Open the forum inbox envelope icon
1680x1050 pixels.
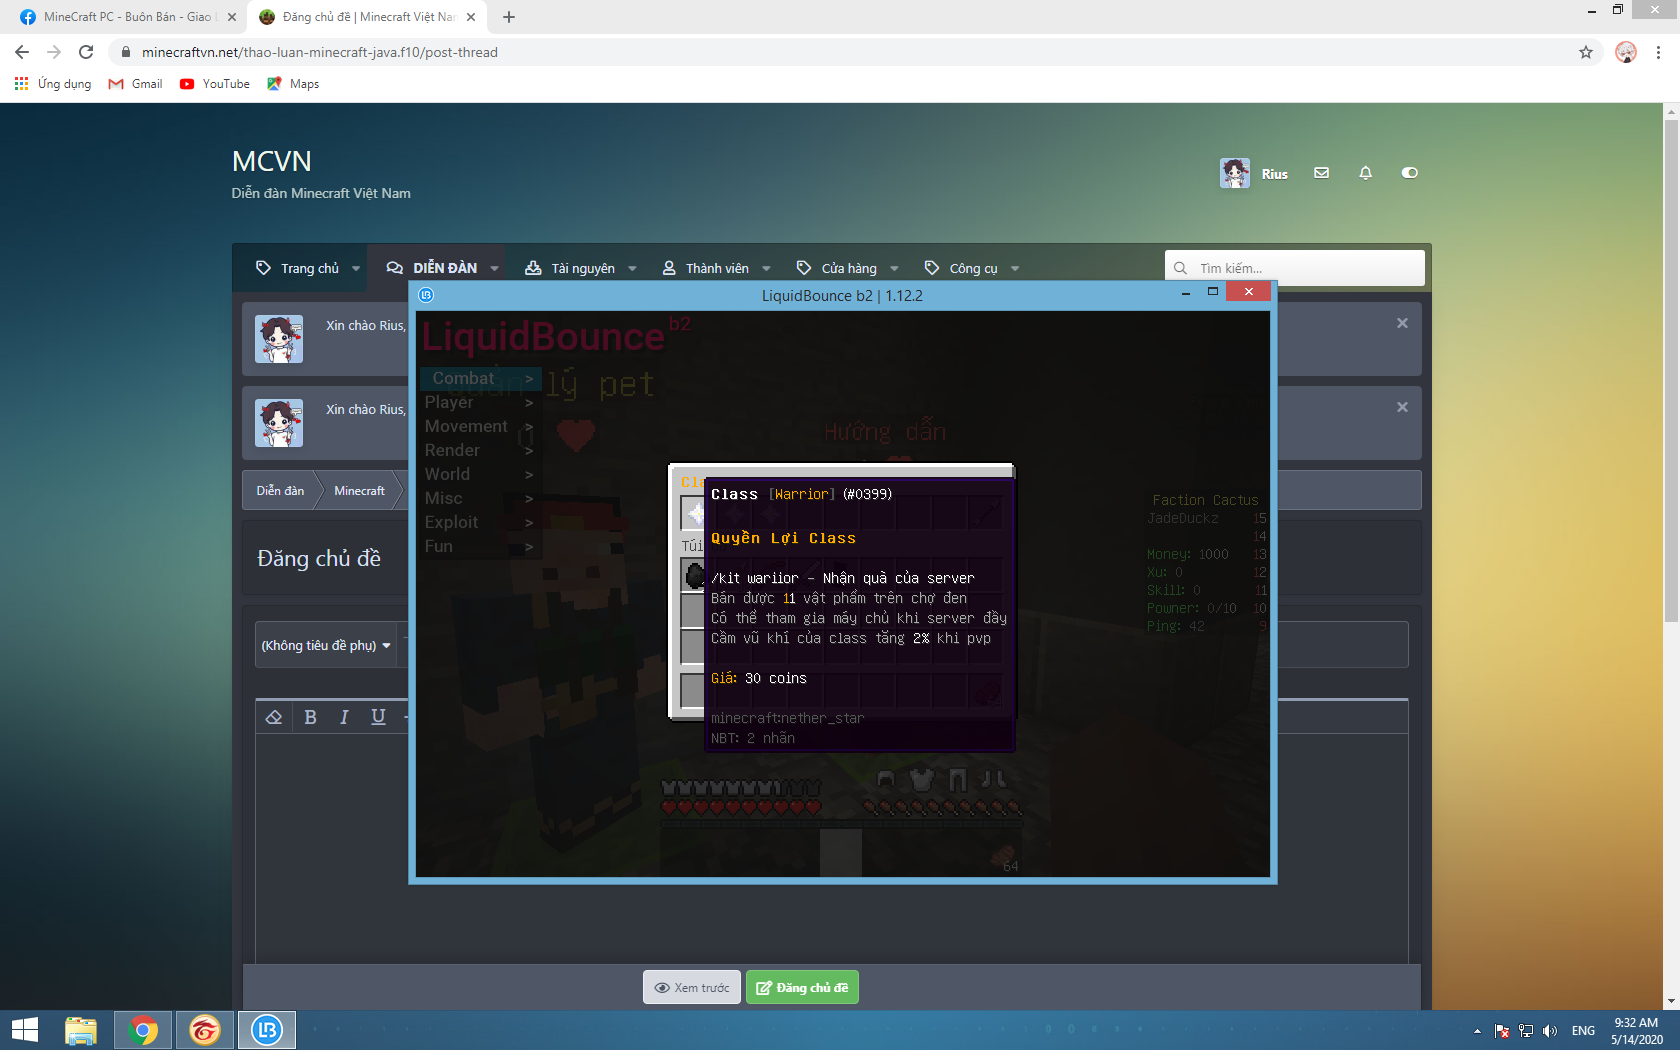click(x=1321, y=173)
